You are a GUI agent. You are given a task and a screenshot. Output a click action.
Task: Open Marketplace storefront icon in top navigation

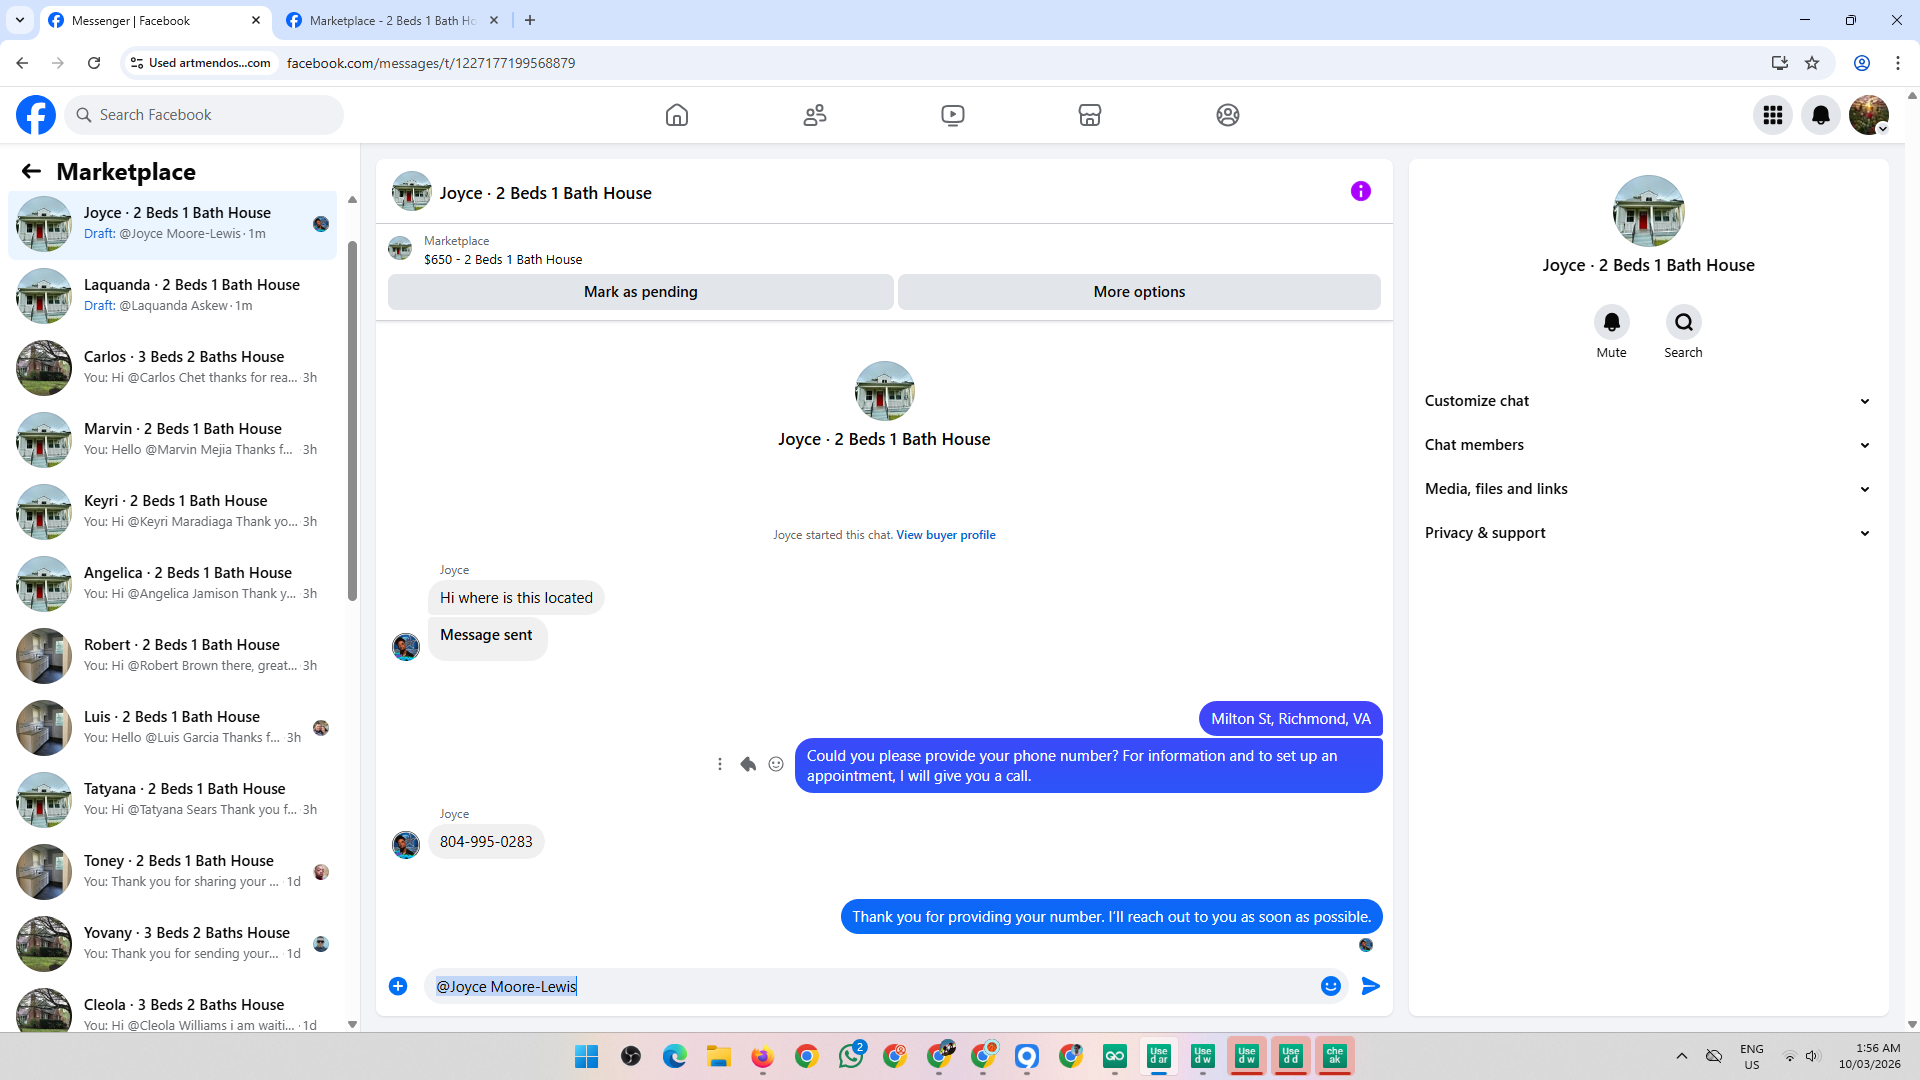coord(1090,115)
